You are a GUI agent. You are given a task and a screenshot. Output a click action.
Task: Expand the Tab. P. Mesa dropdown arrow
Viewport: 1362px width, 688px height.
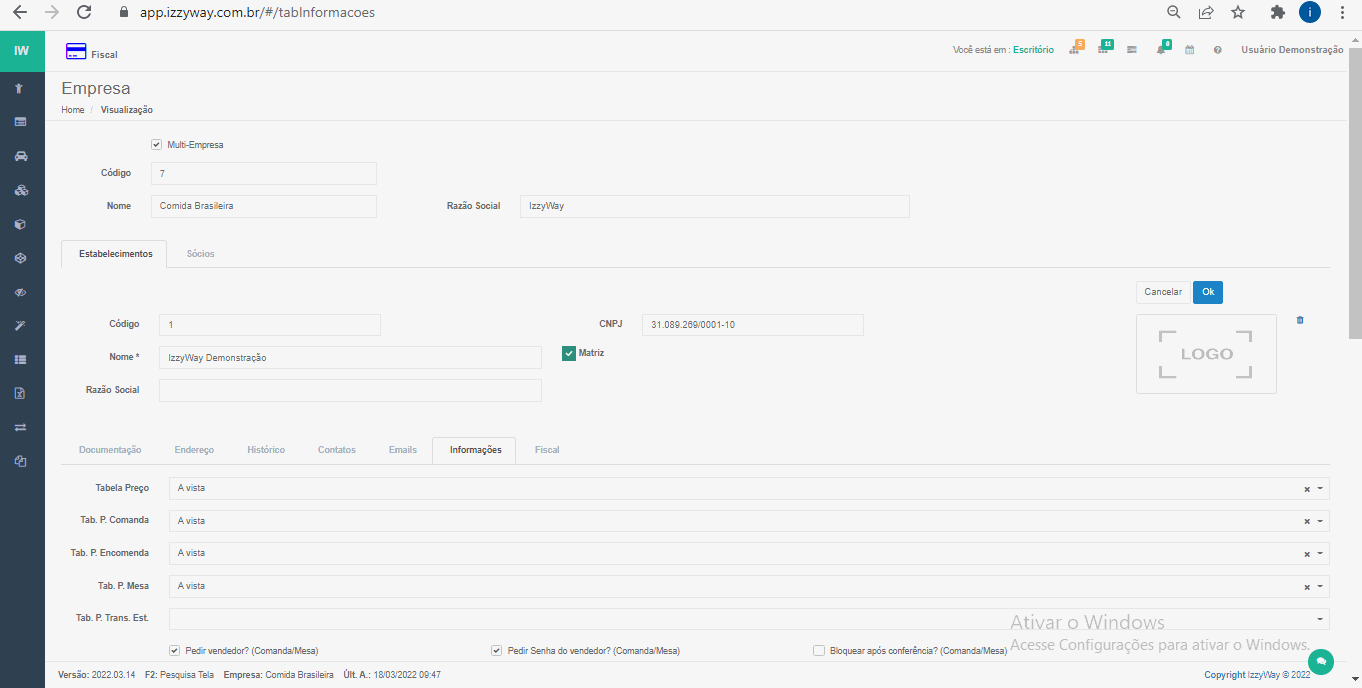tap(1320, 587)
